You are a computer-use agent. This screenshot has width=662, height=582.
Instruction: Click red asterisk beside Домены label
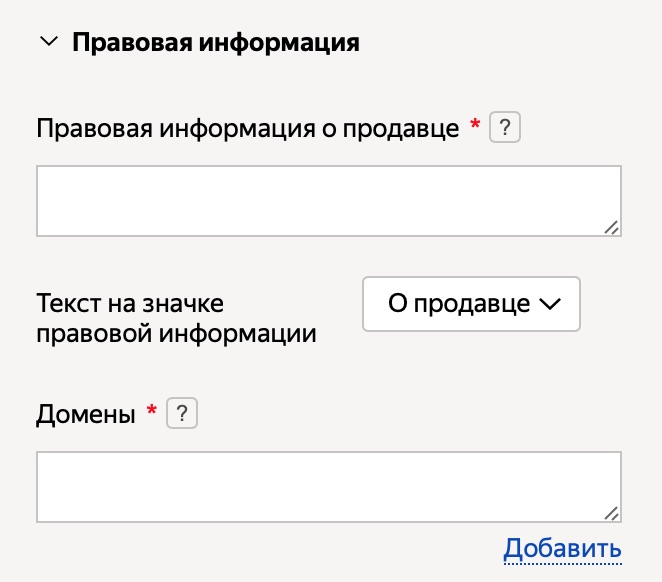(152, 409)
